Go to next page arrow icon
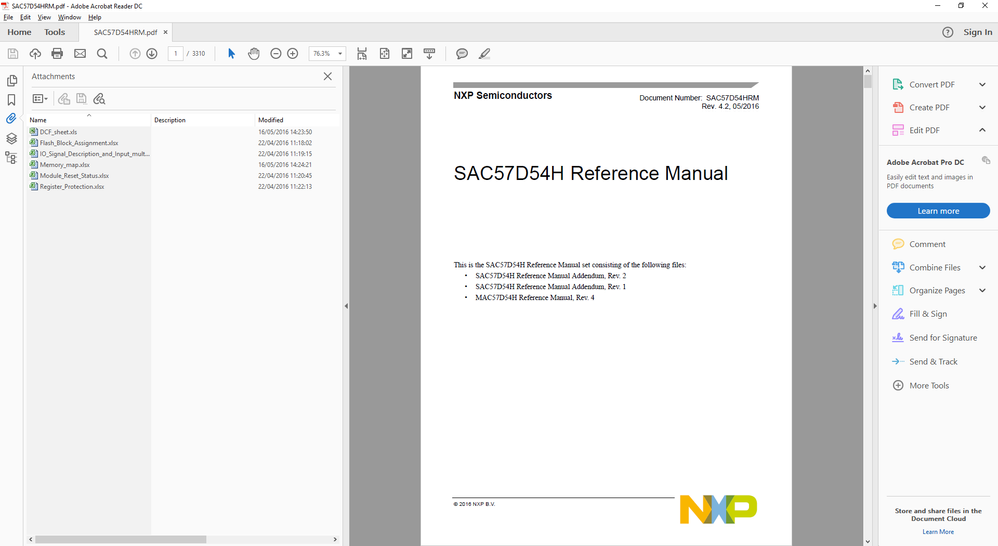998x546 pixels. tap(151, 54)
